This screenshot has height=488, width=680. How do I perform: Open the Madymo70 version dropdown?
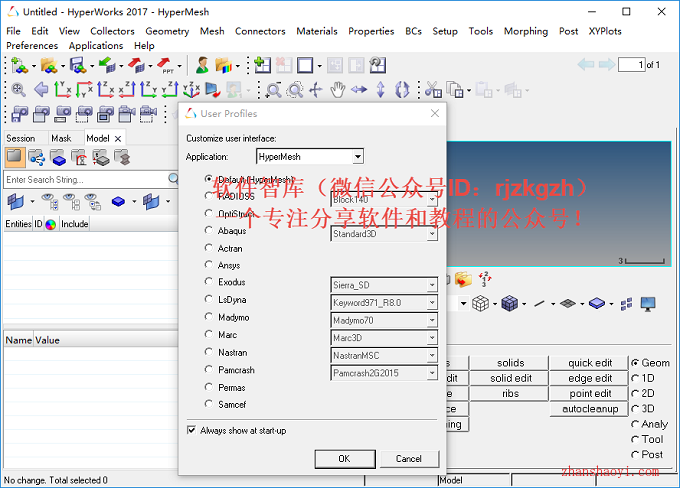pyautogui.click(x=432, y=321)
